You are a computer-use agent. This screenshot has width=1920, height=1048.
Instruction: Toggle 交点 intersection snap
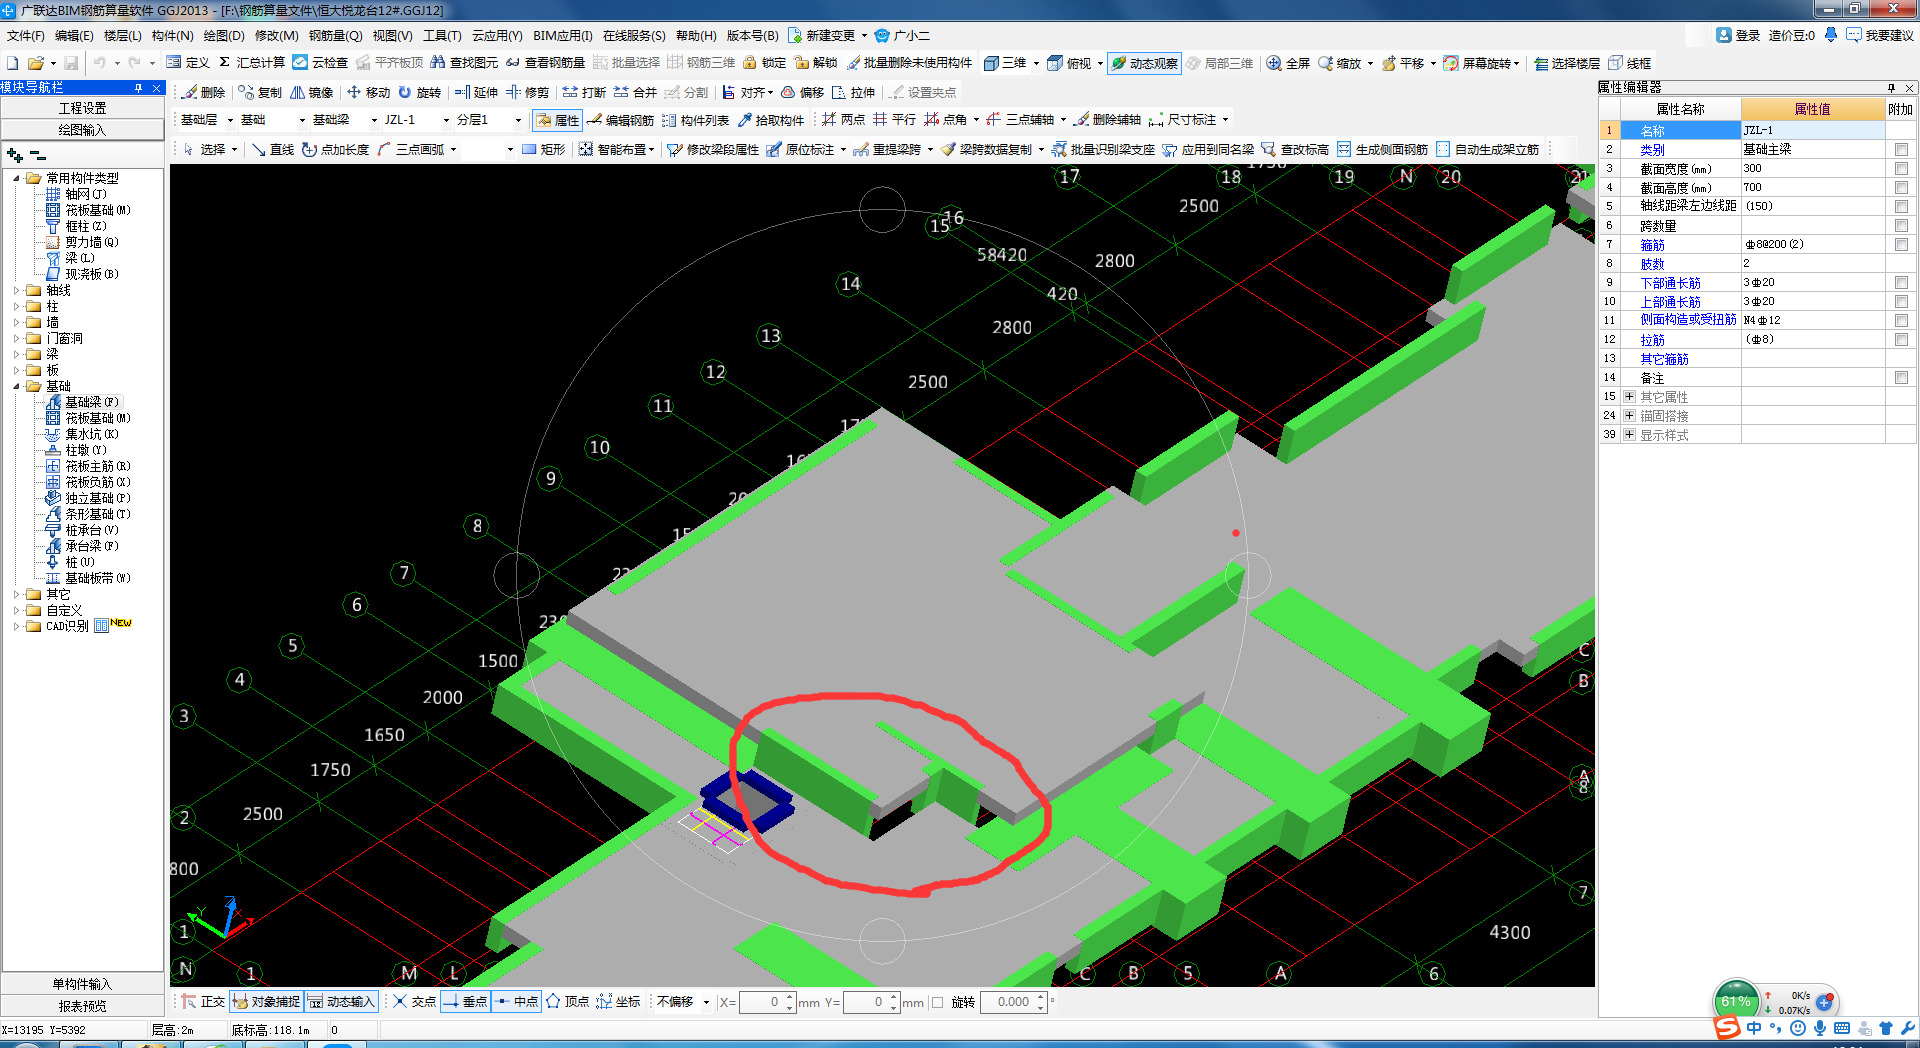click(x=414, y=1001)
